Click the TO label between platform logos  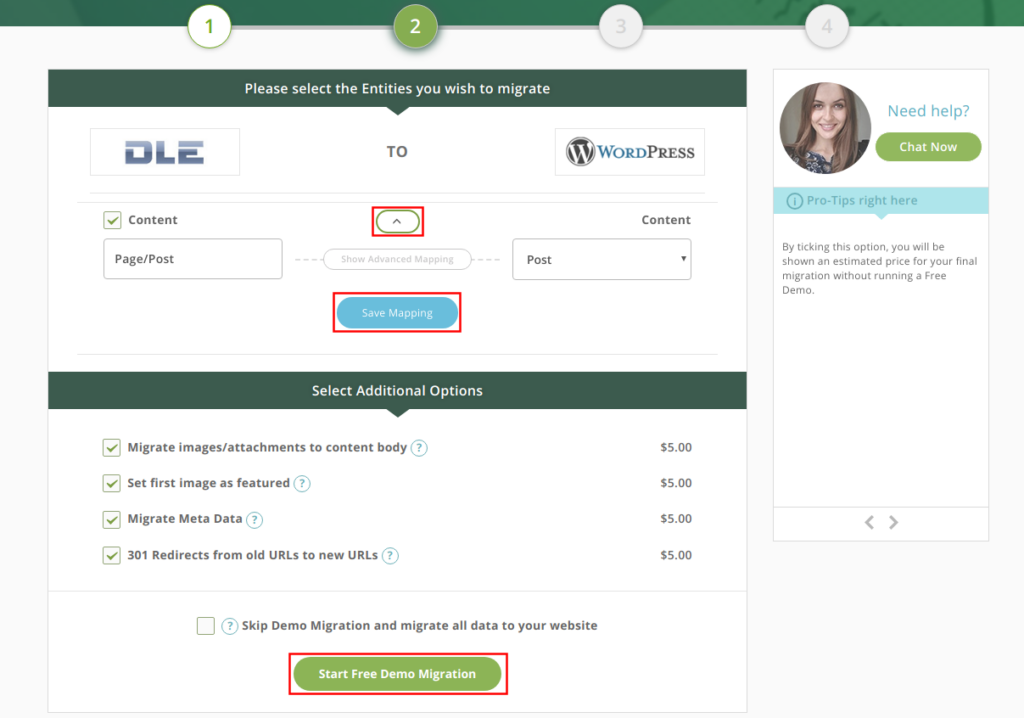397,152
